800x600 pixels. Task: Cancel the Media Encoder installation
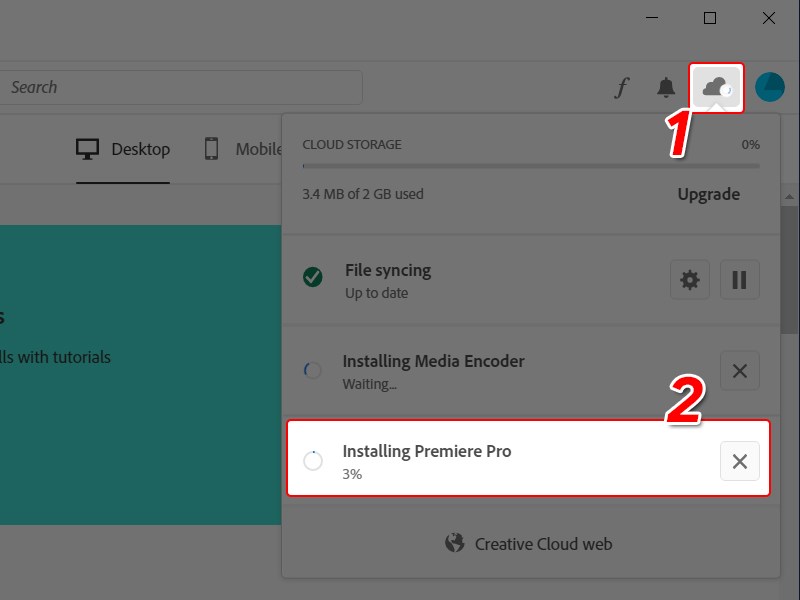point(740,371)
